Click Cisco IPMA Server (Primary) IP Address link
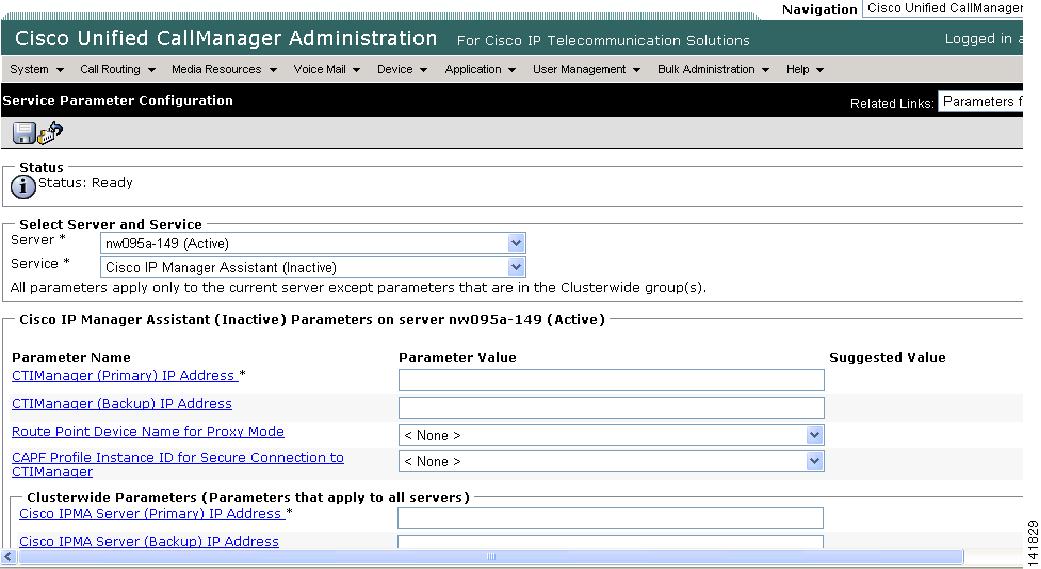 click(152, 514)
